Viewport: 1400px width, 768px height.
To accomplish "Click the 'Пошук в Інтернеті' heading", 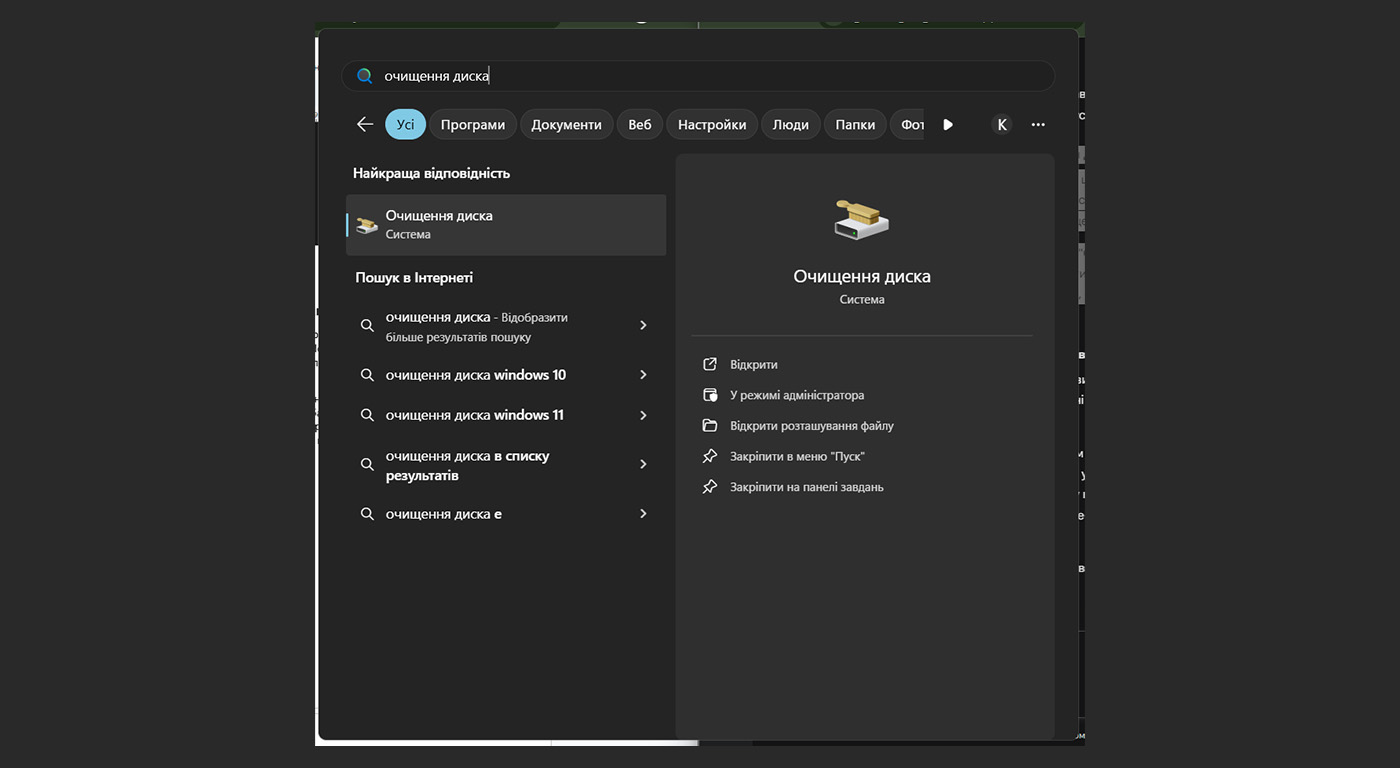I will (414, 278).
